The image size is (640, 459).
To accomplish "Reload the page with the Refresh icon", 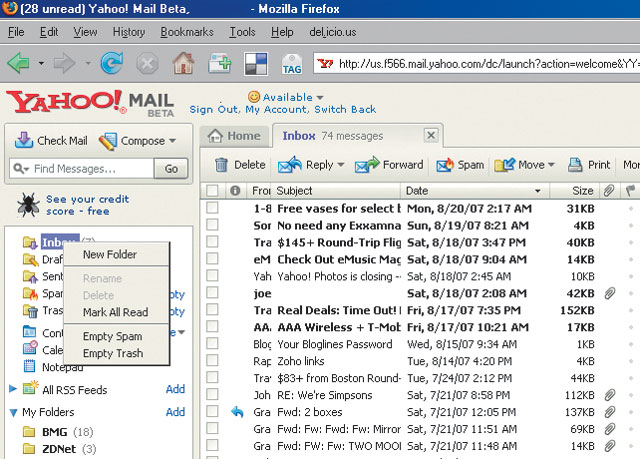I will click(112, 63).
